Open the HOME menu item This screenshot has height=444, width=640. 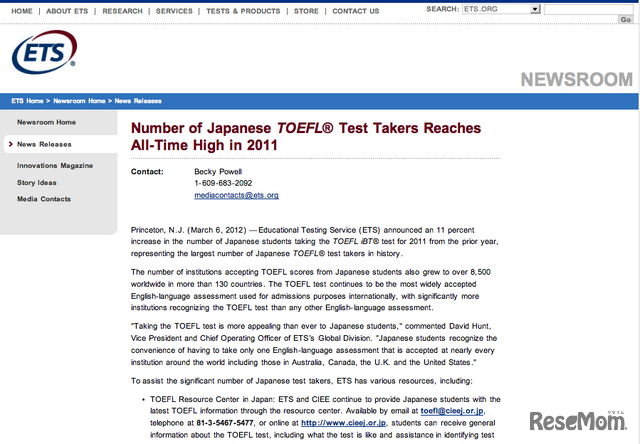(x=21, y=11)
